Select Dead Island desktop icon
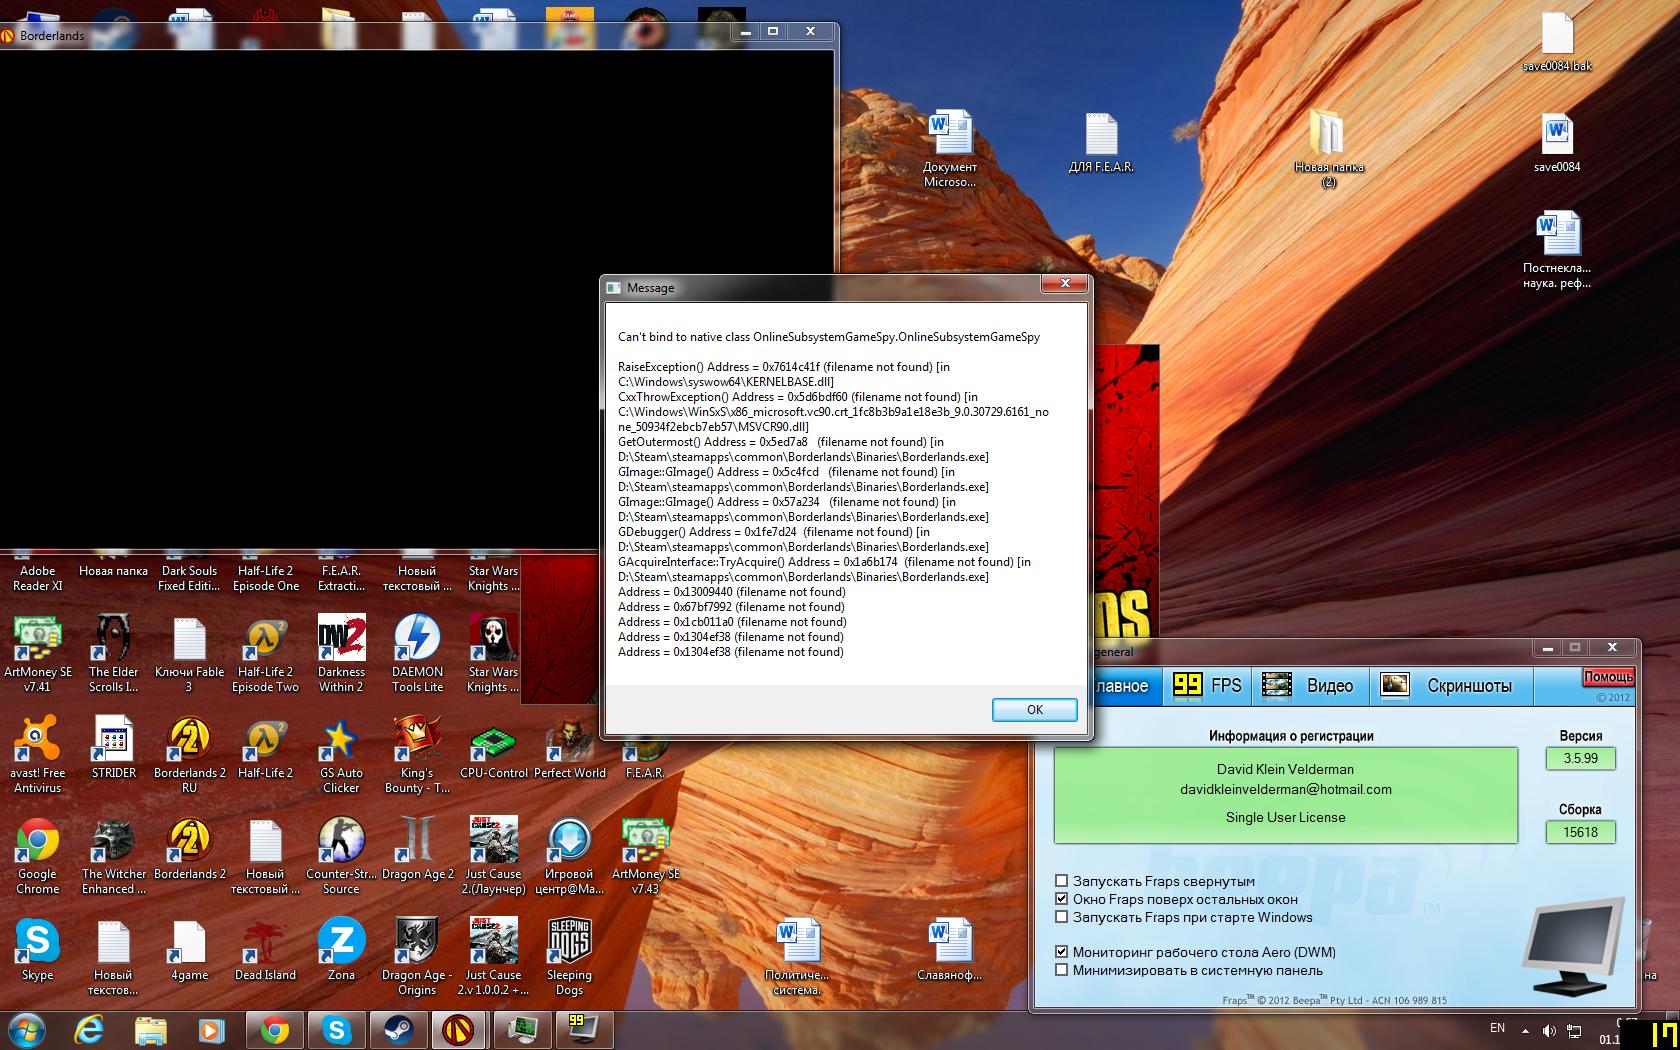This screenshot has height=1050, width=1680. point(265,950)
